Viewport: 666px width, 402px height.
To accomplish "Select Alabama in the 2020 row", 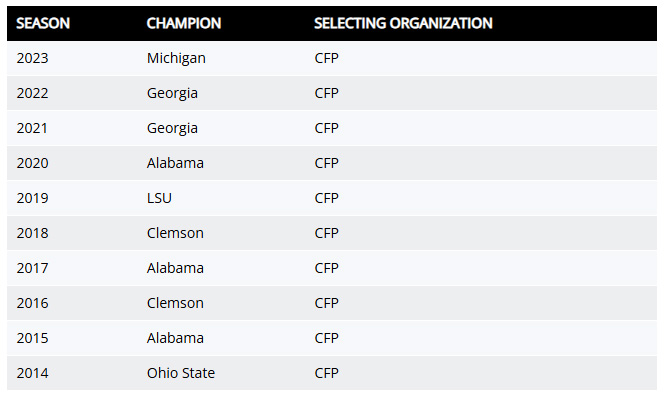I will (175, 163).
